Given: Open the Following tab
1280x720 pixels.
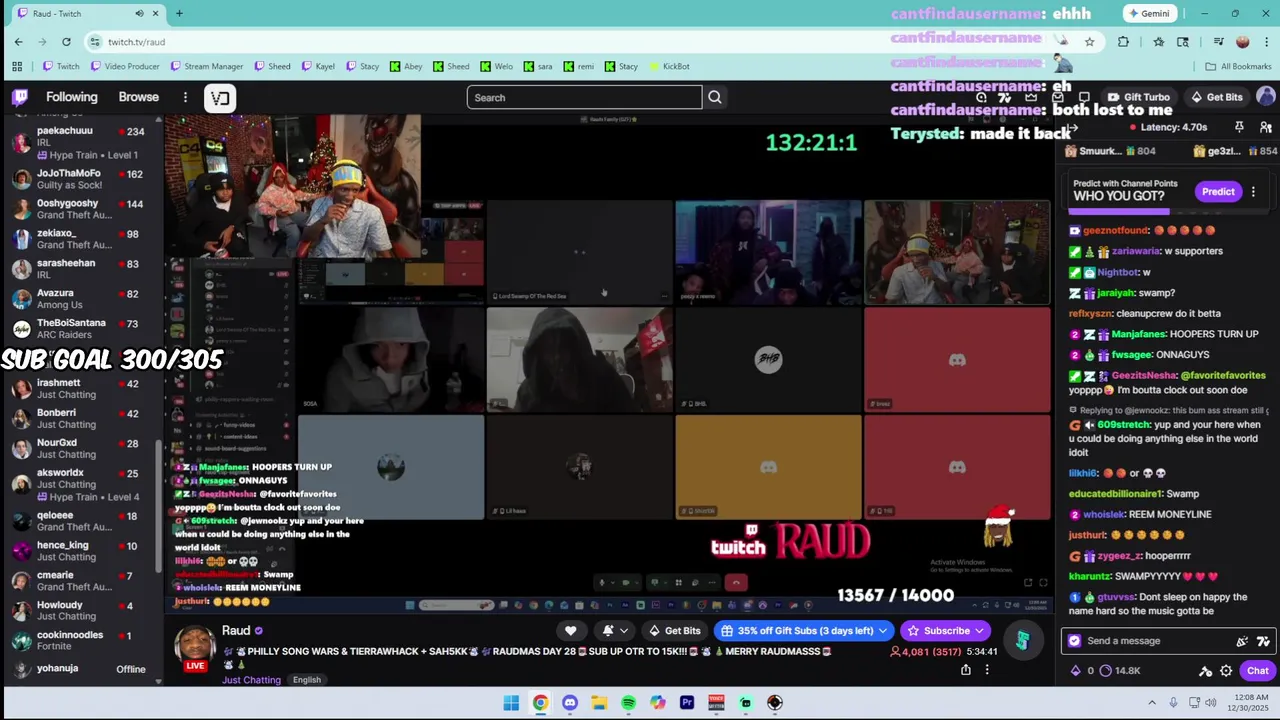Looking at the screenshot, I should [x=72, y=97].
